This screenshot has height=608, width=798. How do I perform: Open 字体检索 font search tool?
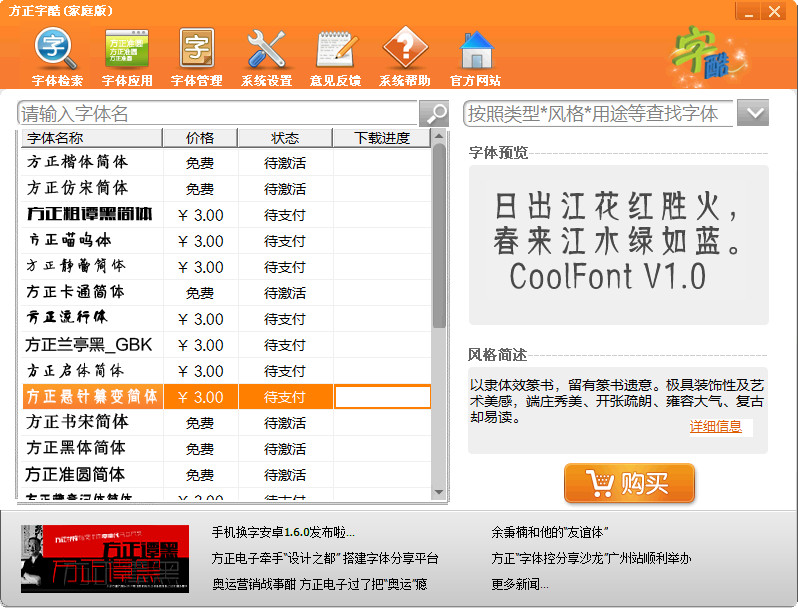coord(56,58)
